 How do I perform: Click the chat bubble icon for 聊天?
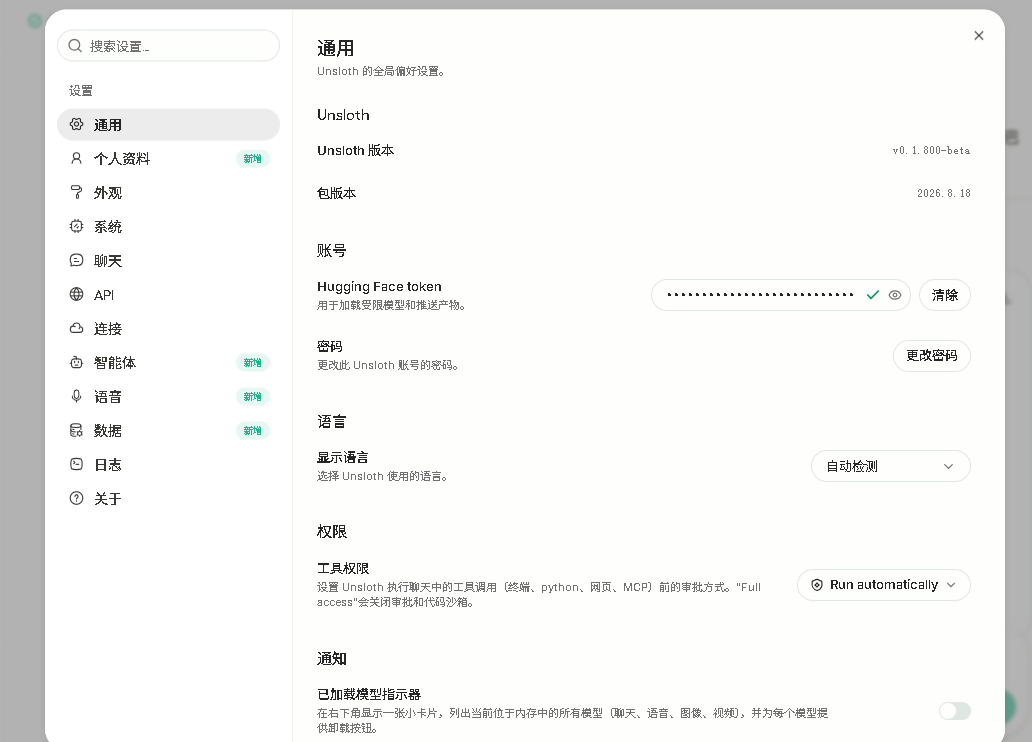pos(76,261)
